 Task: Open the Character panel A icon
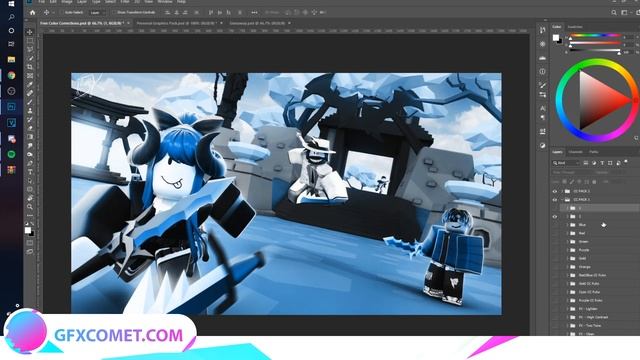tap(542, 108)
